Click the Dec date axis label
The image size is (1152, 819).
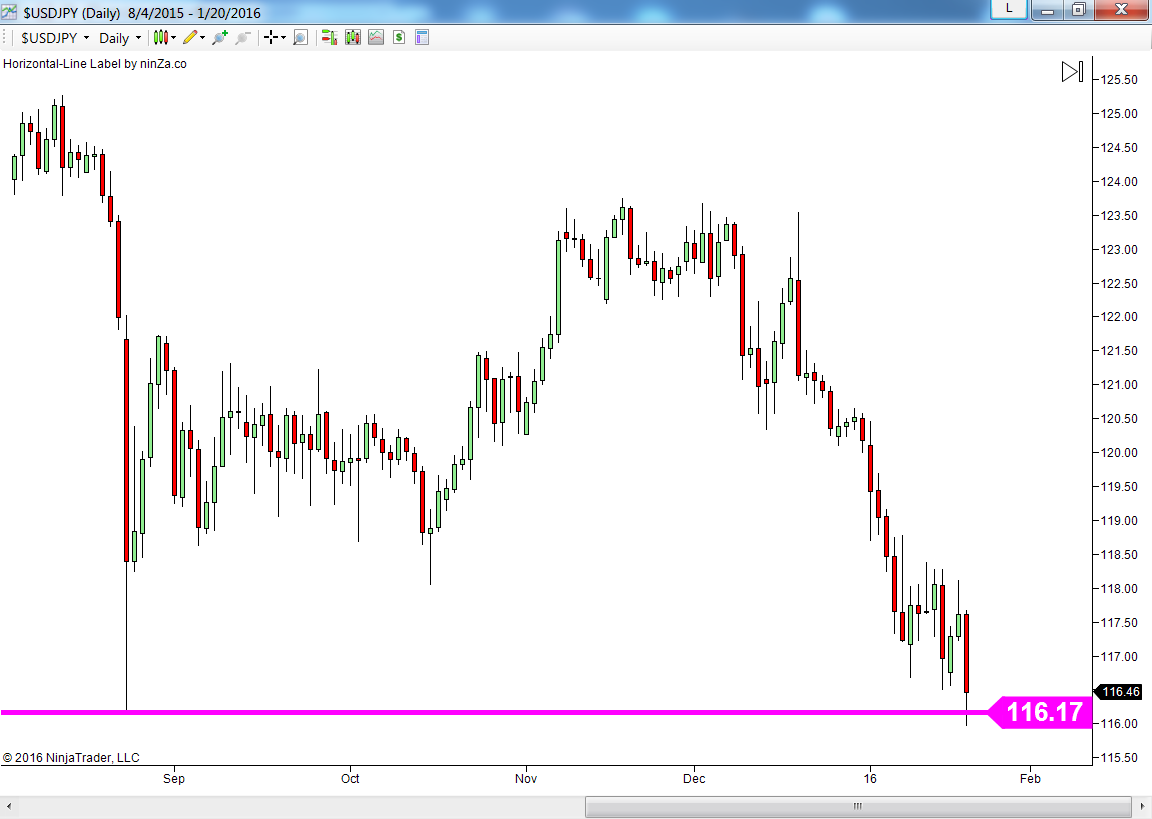pyautogui.click(x=694, y=779)
